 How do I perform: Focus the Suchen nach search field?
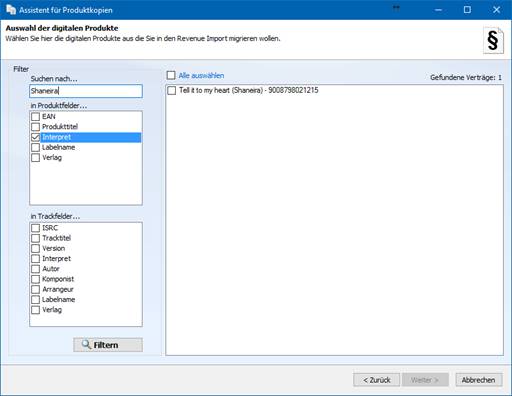86,91
